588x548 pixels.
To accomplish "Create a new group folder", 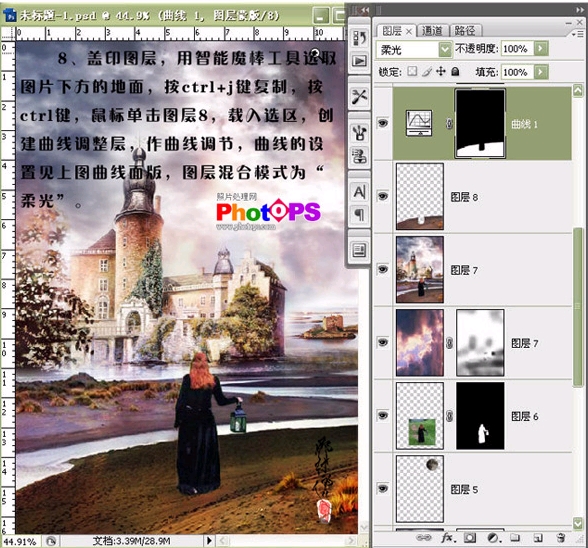I will [x=515, y=538].
